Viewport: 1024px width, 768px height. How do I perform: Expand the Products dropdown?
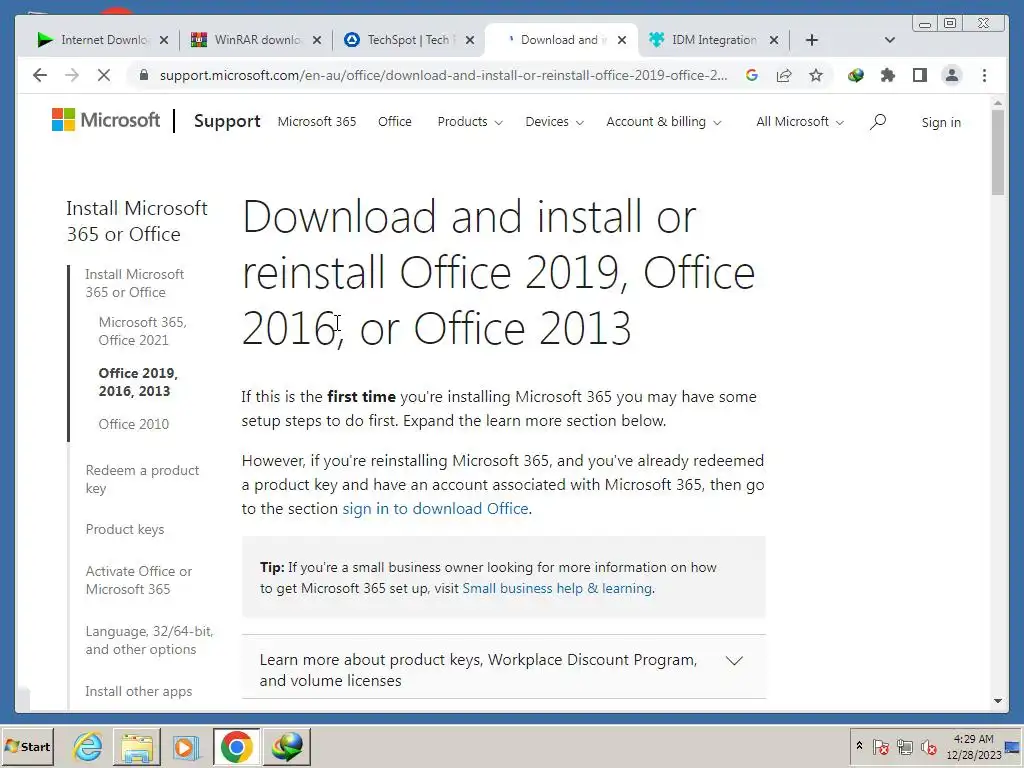470,121
